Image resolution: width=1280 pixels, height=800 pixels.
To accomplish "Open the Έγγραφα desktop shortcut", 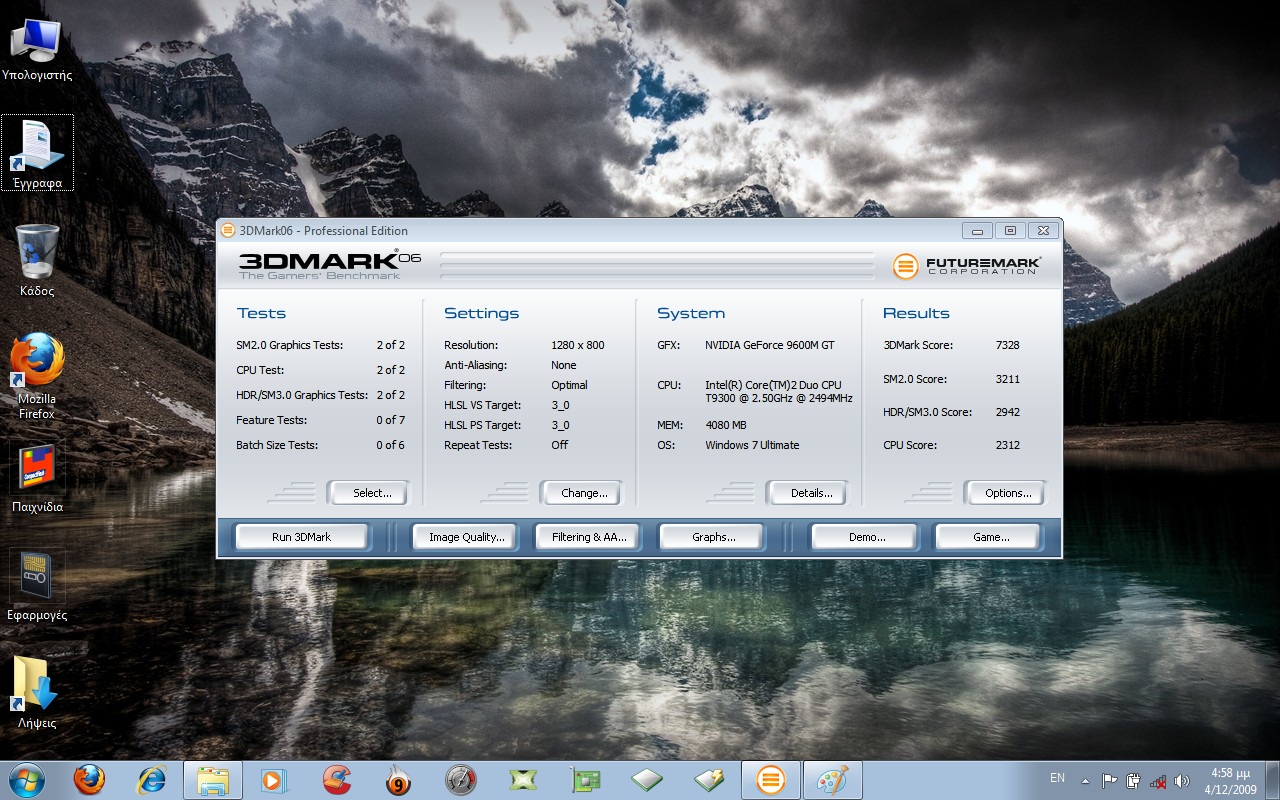I will tap(37, 152).
